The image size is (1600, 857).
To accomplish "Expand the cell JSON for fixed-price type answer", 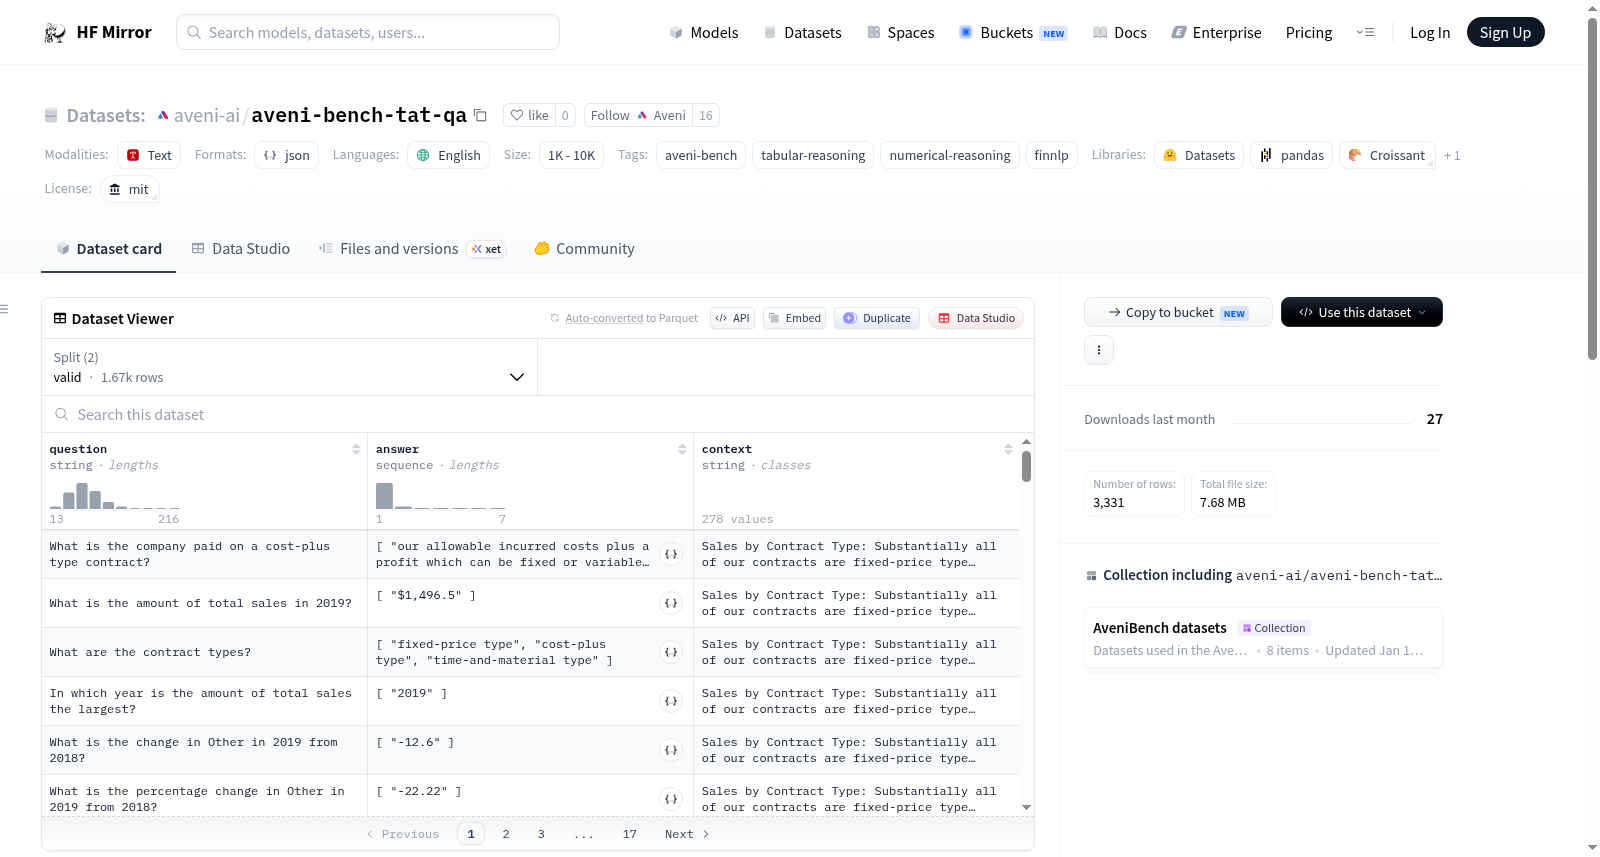I will (671, 652).
